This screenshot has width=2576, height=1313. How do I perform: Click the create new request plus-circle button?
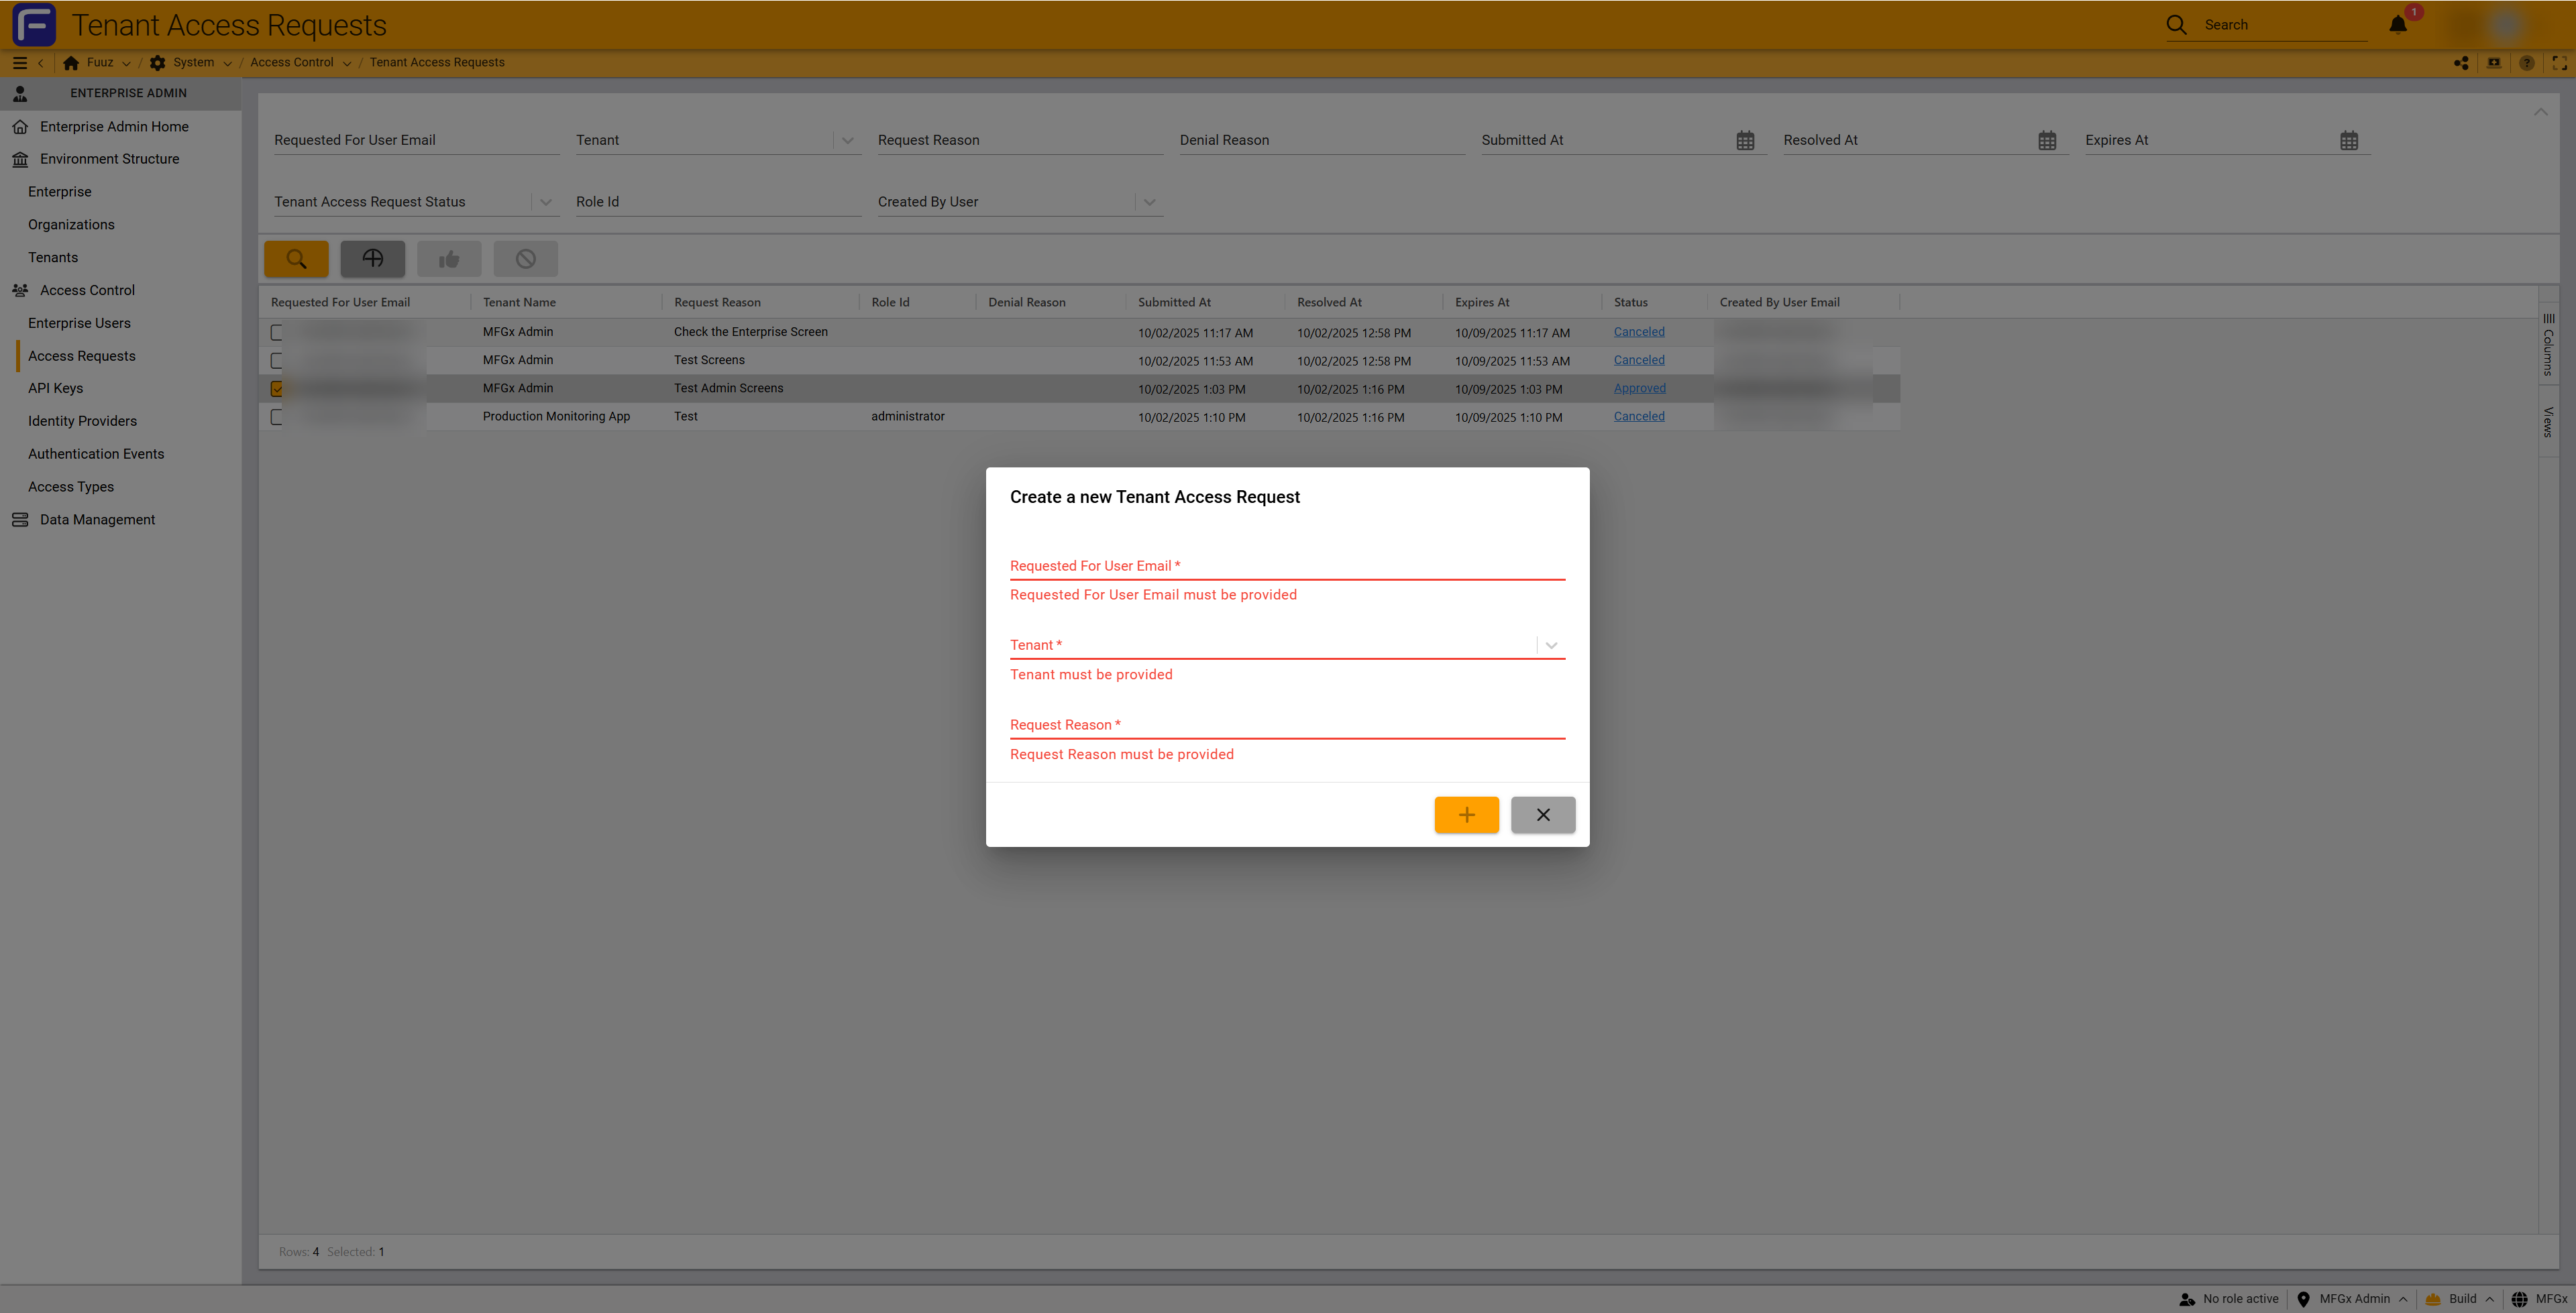pos(373,259)
